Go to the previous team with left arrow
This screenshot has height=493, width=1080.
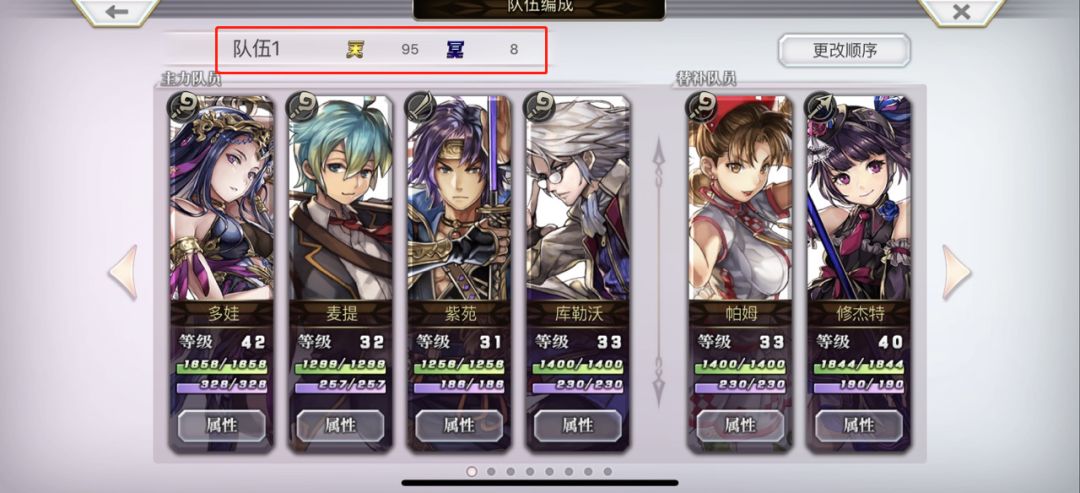tap(123, 273)
